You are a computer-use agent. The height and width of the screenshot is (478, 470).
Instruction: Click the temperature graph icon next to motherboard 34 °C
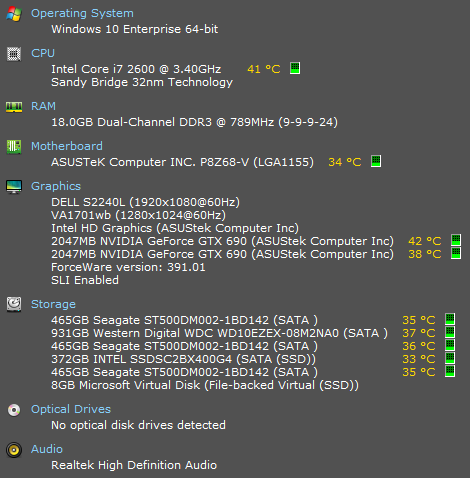coord(376,161)
